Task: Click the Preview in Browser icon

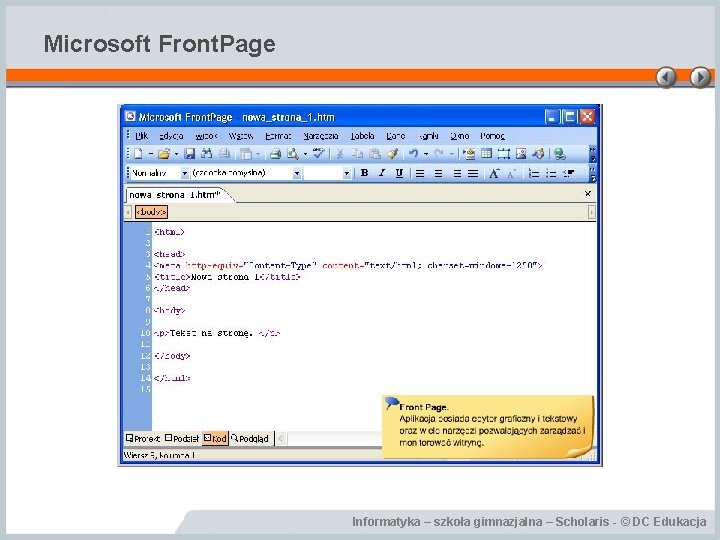Action: pyautogui.click(x=292, y=154)
